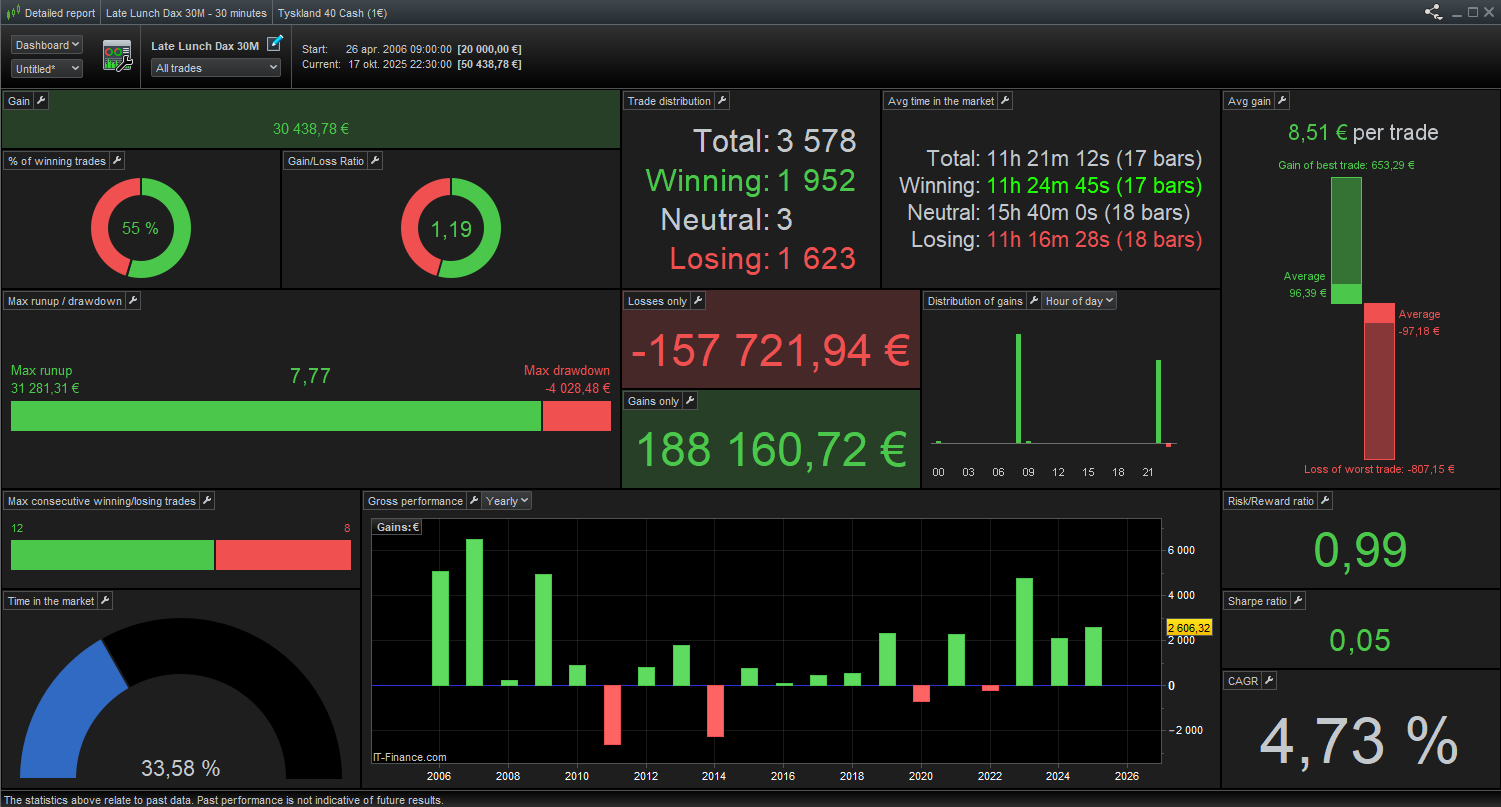The width and height of the screenshot is (1501, 807).
Task: Open the All trades filter dropdown
Action: [216, 68]
